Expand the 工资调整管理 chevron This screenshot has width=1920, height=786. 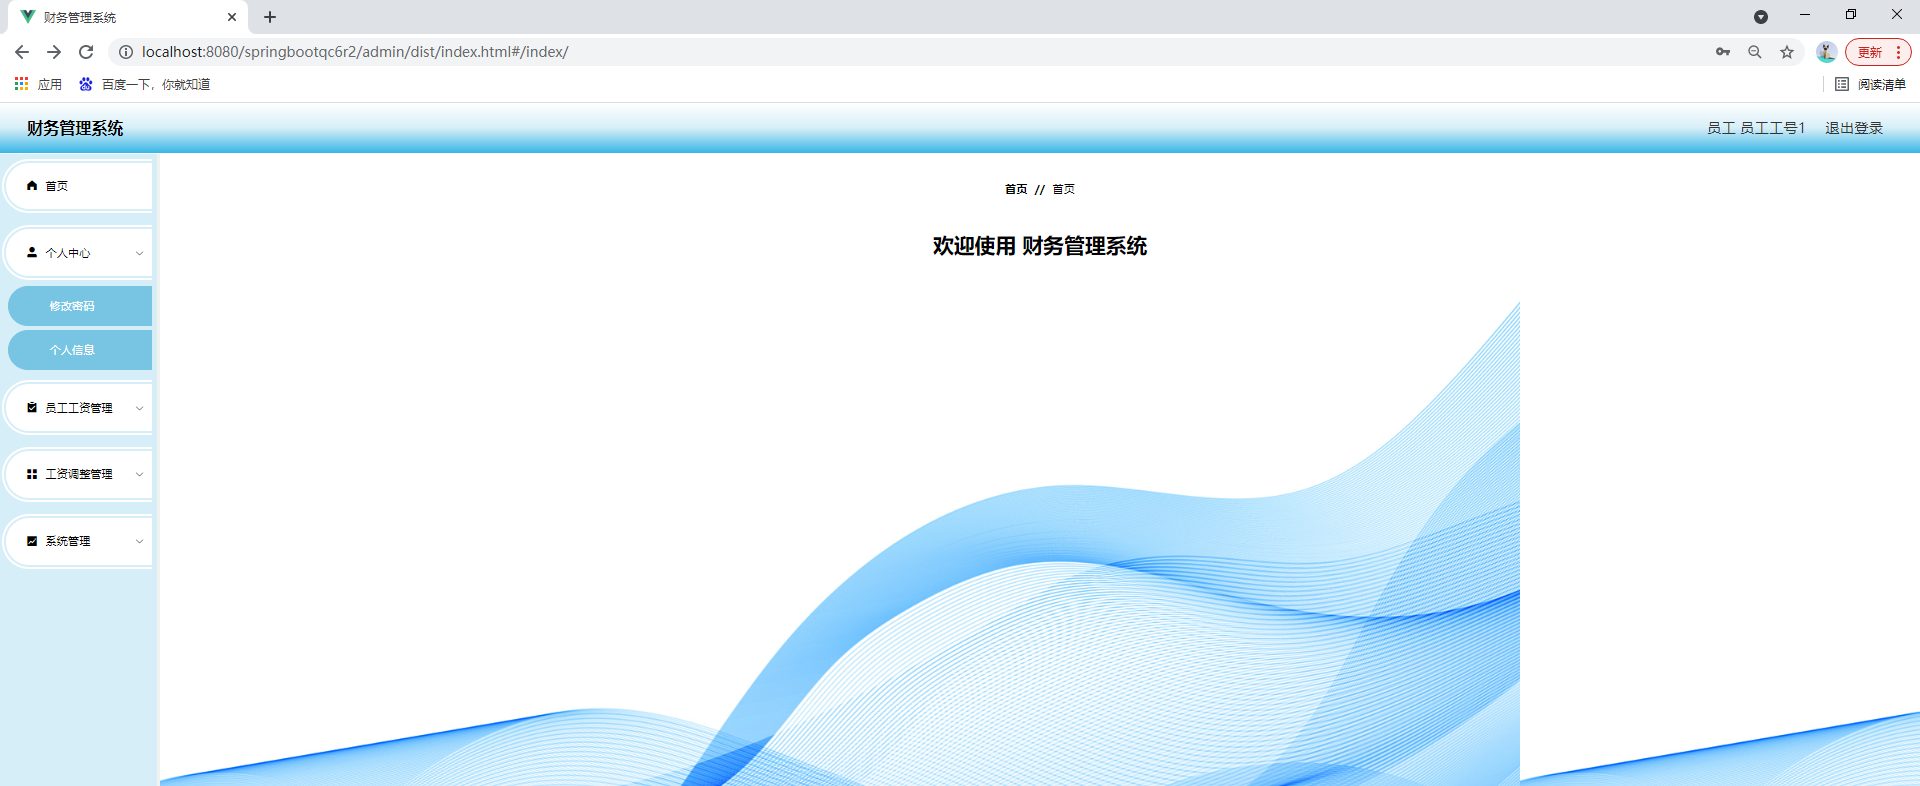[139, 474]
